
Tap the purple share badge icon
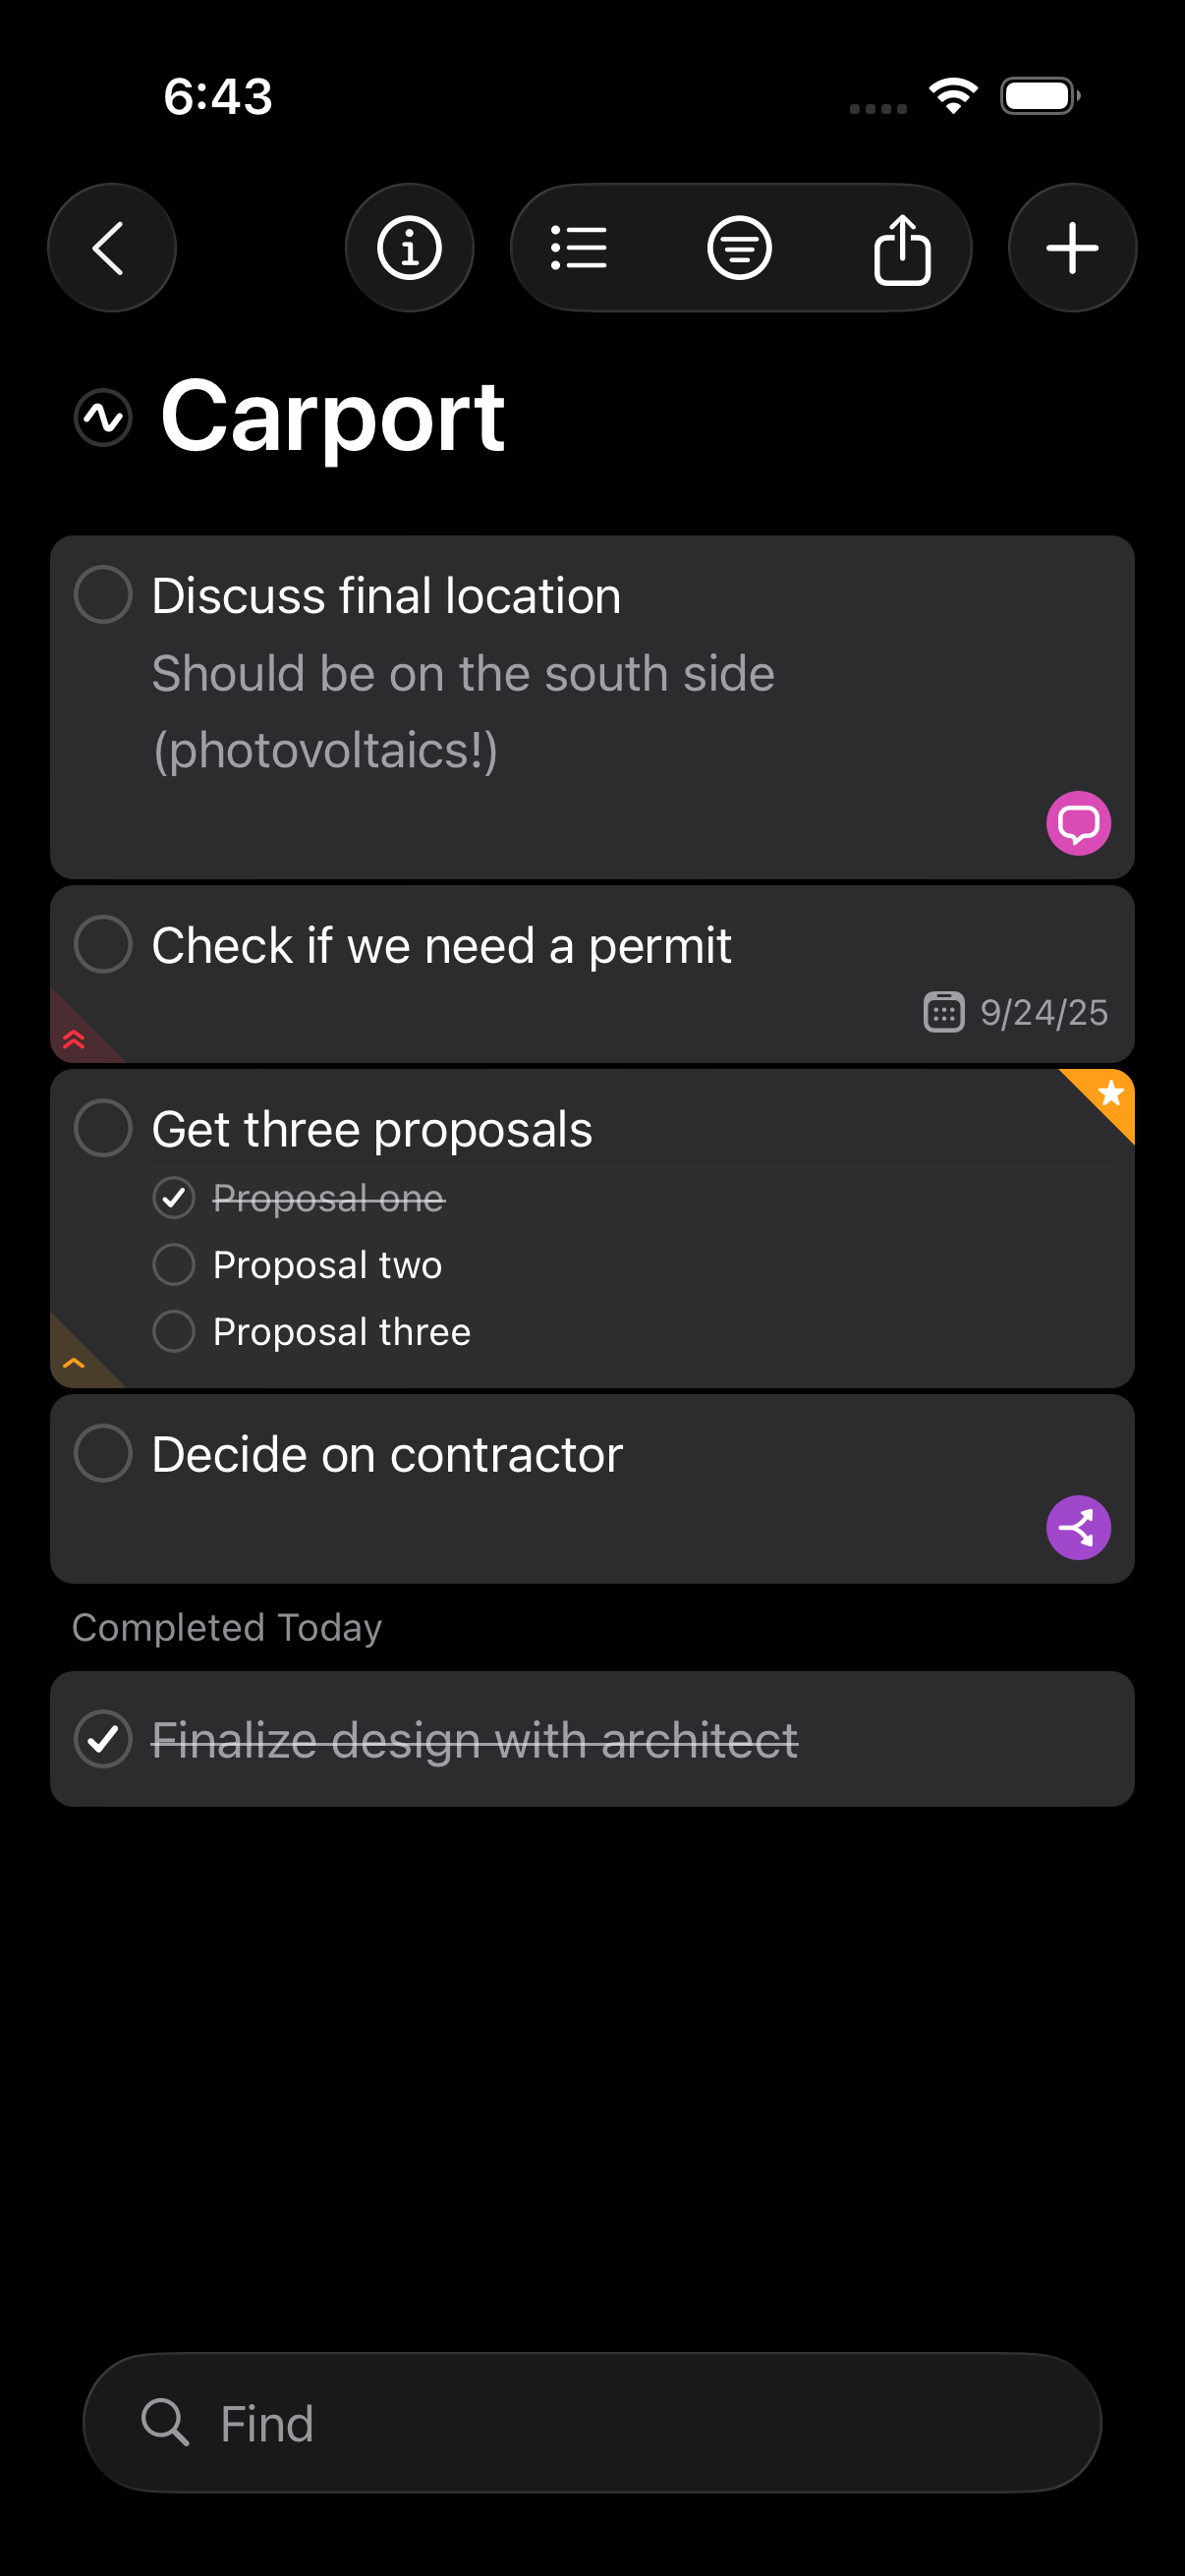1078,1527
